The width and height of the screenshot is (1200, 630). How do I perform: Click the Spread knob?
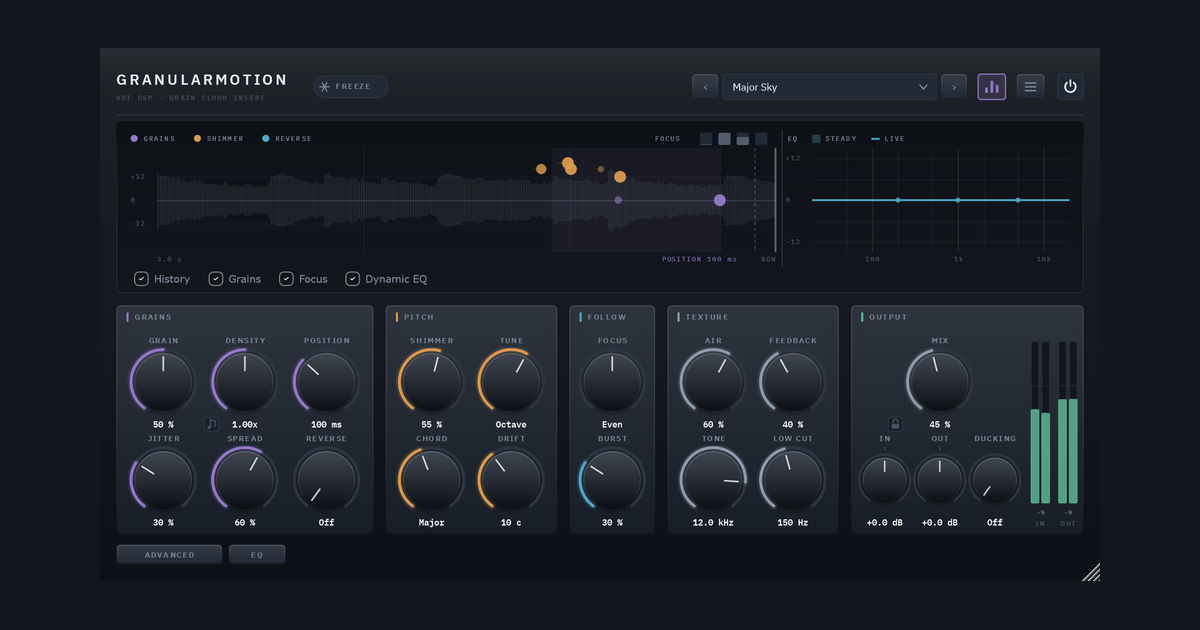(x=245, y=479)
